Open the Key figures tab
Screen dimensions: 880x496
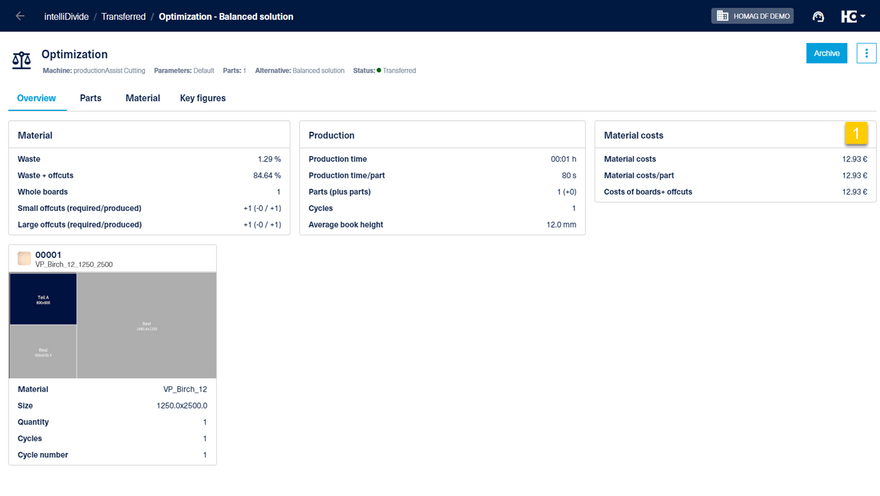pos(203,98)
